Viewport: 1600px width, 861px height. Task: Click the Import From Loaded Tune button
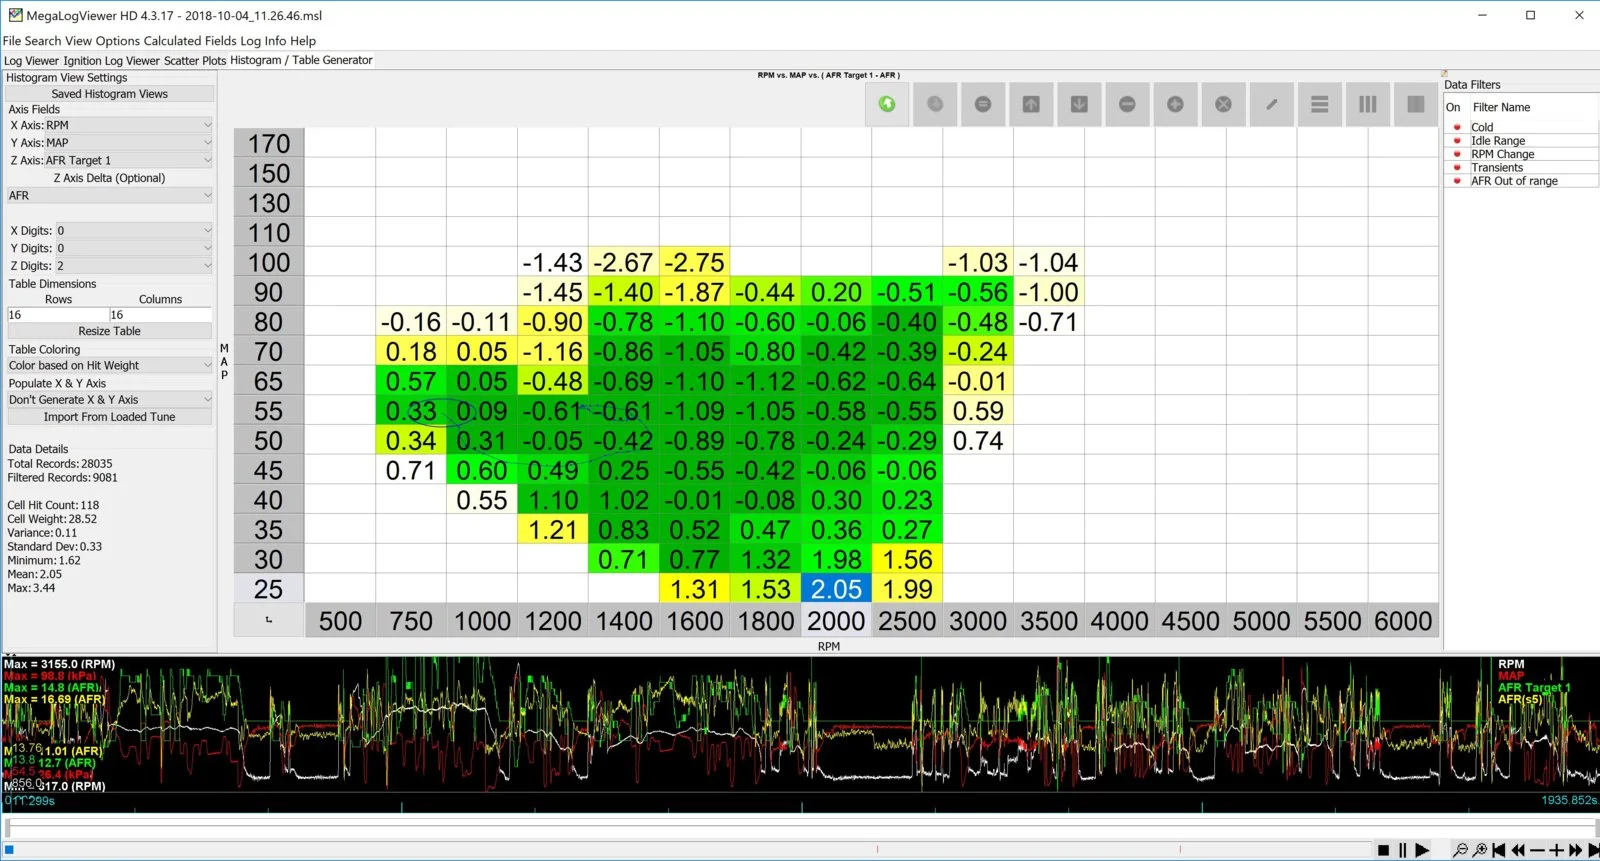[x=110, y=417]
